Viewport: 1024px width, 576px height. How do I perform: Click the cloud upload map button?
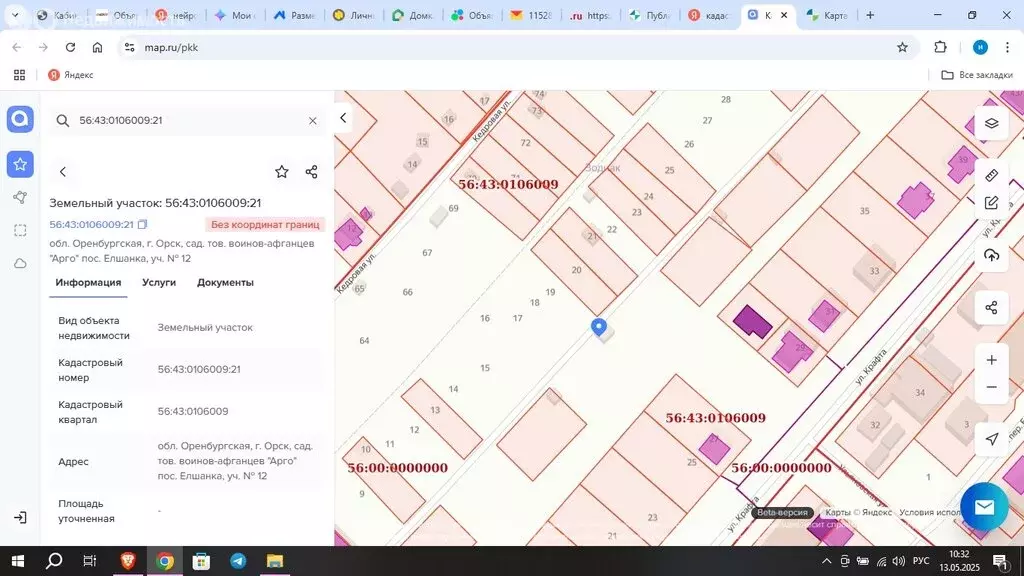click(x=991, y=255)
